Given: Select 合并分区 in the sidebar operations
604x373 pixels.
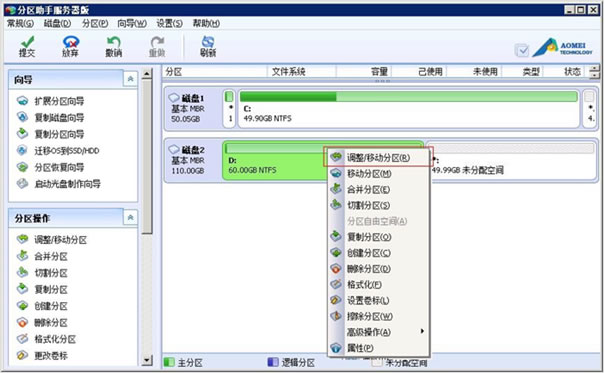Looking at the screenshot, I should coord(42,256).
